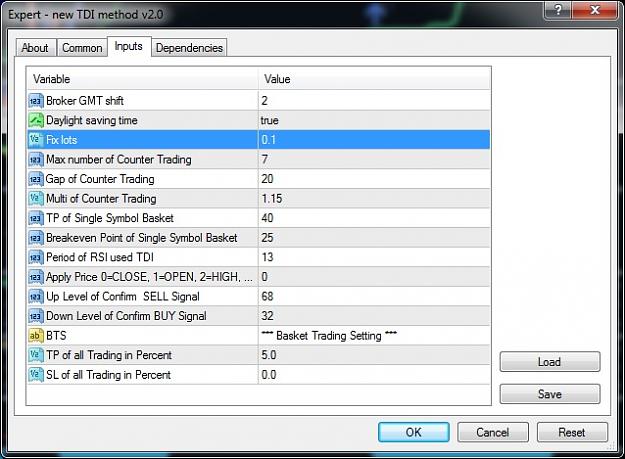Click the icon beside TP of all Trading in Percent
The height and width of the screenshot is (459, 625).
[35, 355]
